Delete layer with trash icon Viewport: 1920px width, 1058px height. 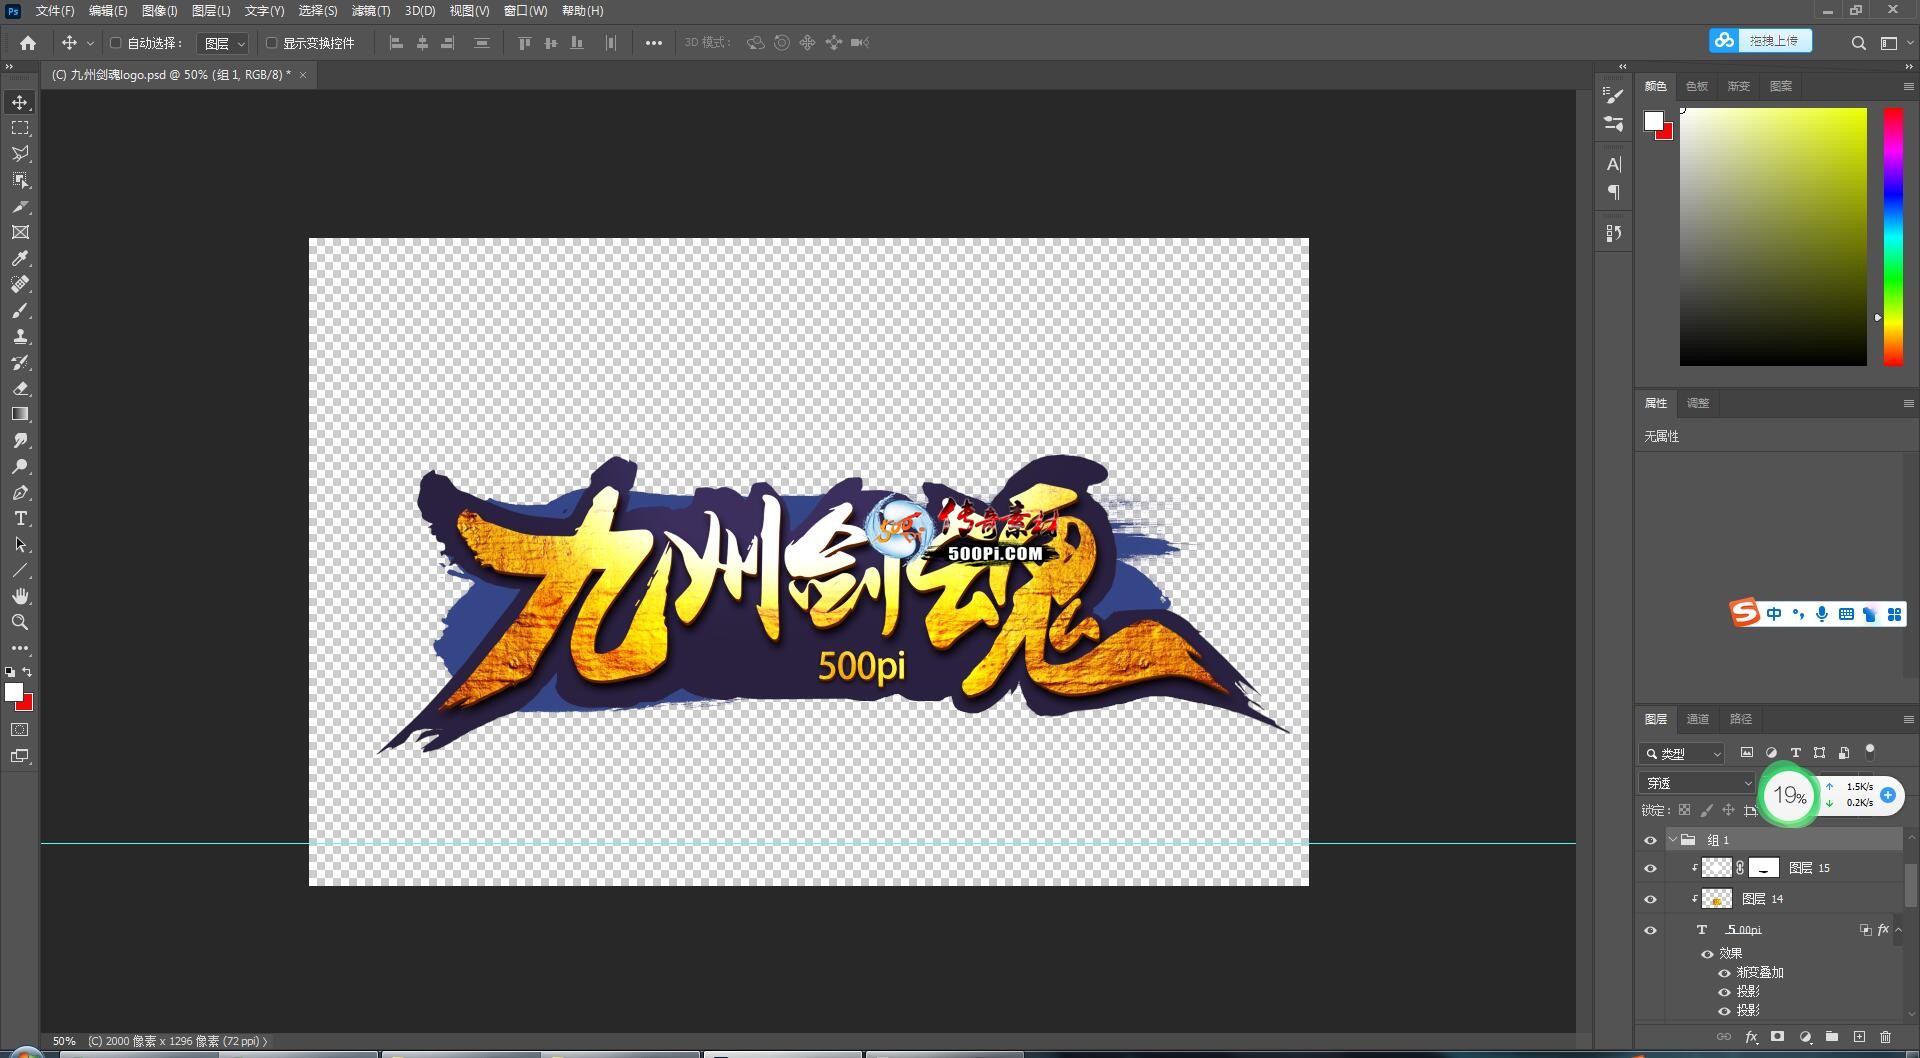[1886, 1037]
